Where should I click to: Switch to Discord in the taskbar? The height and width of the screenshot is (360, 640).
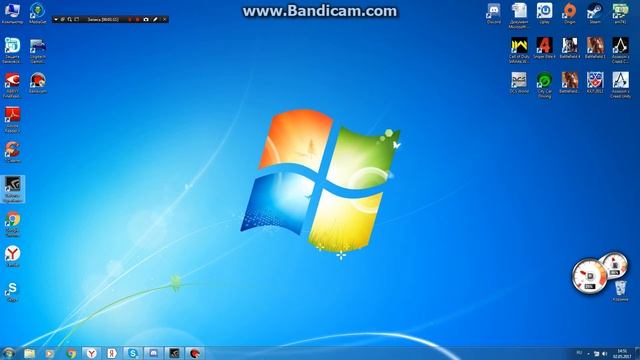(x=153, y=353)
